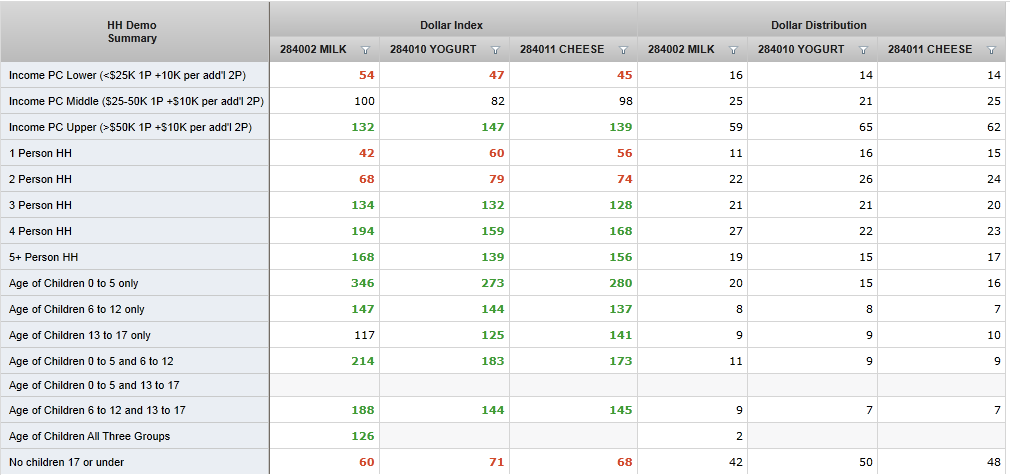Select the Age of Children All Three Groups row

[x=89, y=436]
